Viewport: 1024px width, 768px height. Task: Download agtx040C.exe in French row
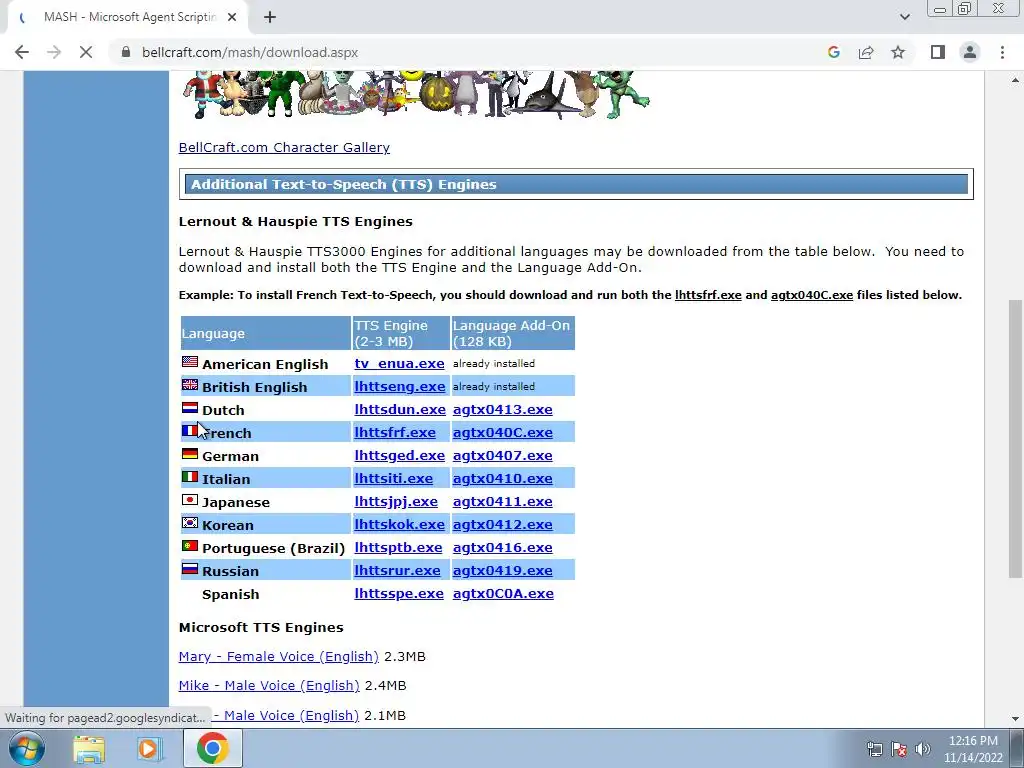point(502,432)
